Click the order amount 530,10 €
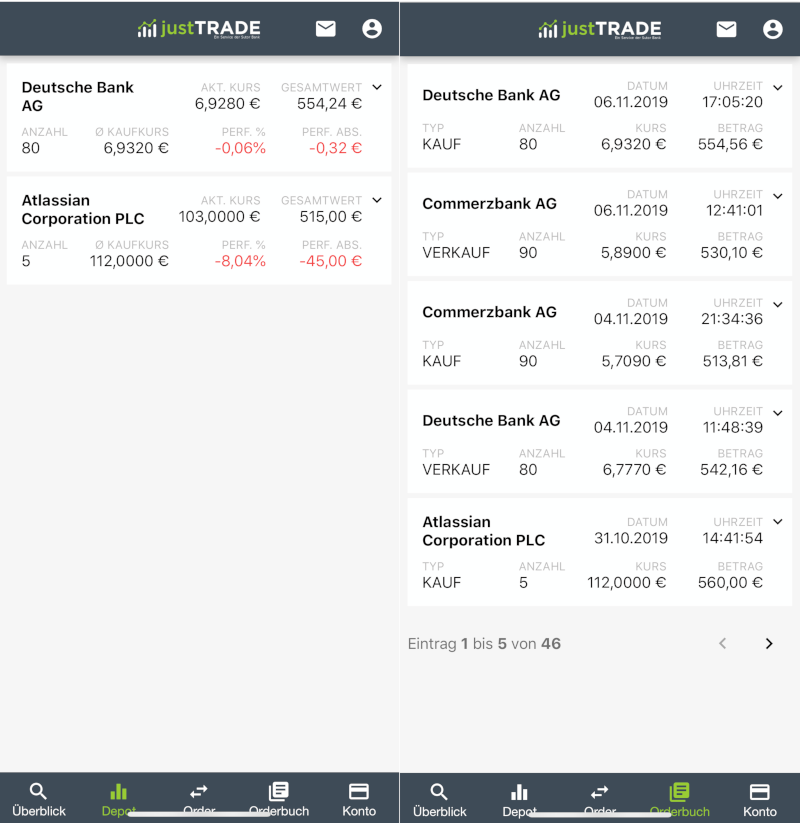The image size is (800, 823). 731,252
